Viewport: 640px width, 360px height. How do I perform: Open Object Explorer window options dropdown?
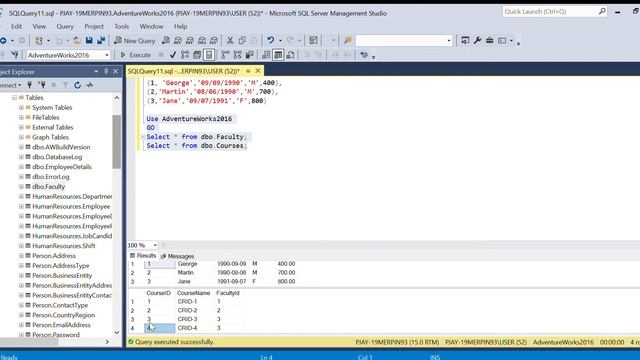click(96, 71)
